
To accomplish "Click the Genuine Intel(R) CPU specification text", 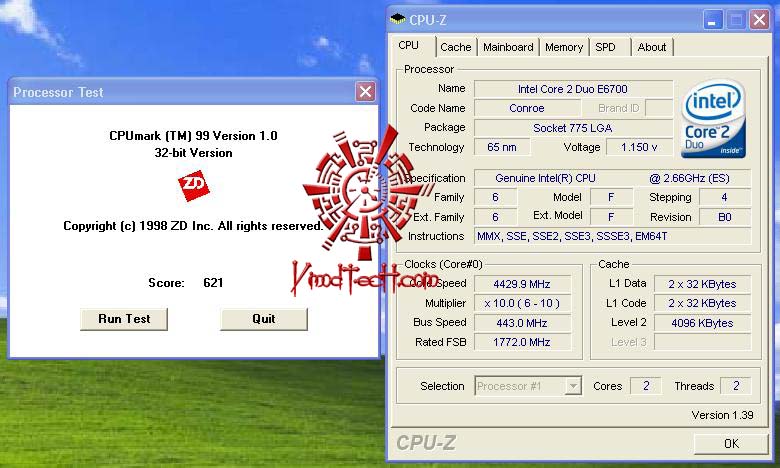I will [545, 178].
